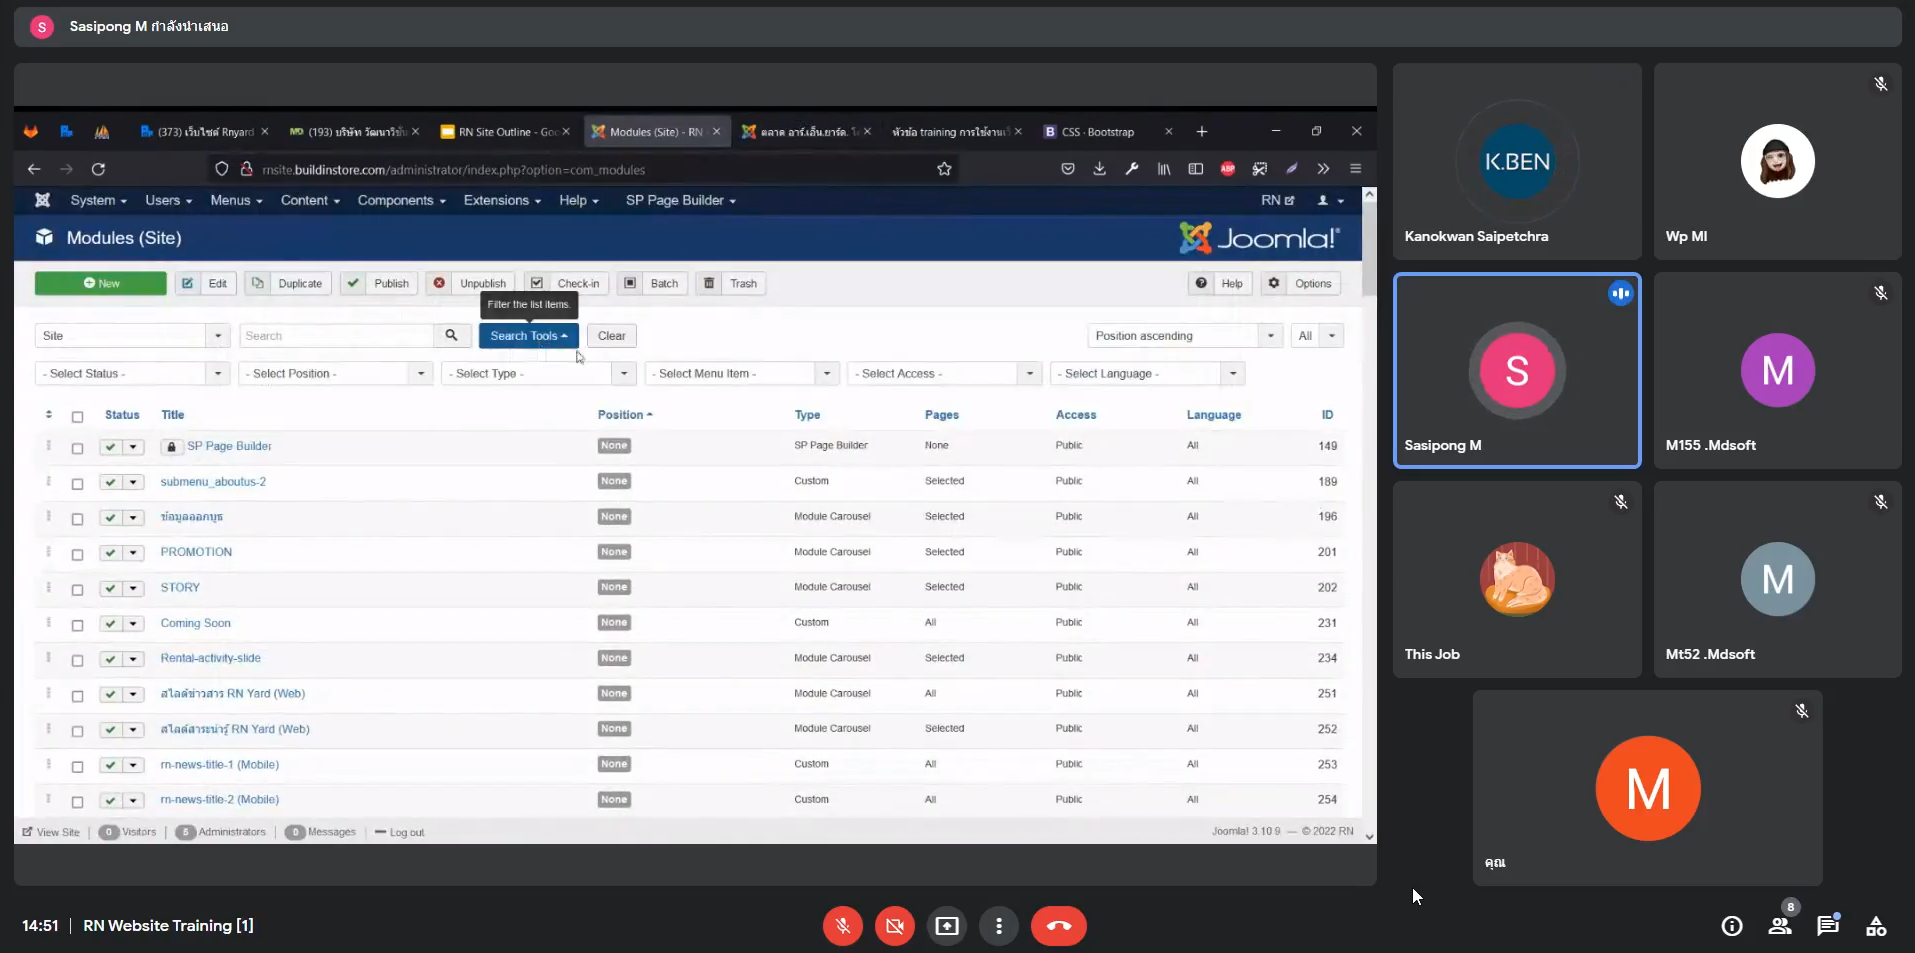This screenshot has height=953, width=1915.
Task: Open the Coming Soon module link
Action: click(x=195, y=623)
